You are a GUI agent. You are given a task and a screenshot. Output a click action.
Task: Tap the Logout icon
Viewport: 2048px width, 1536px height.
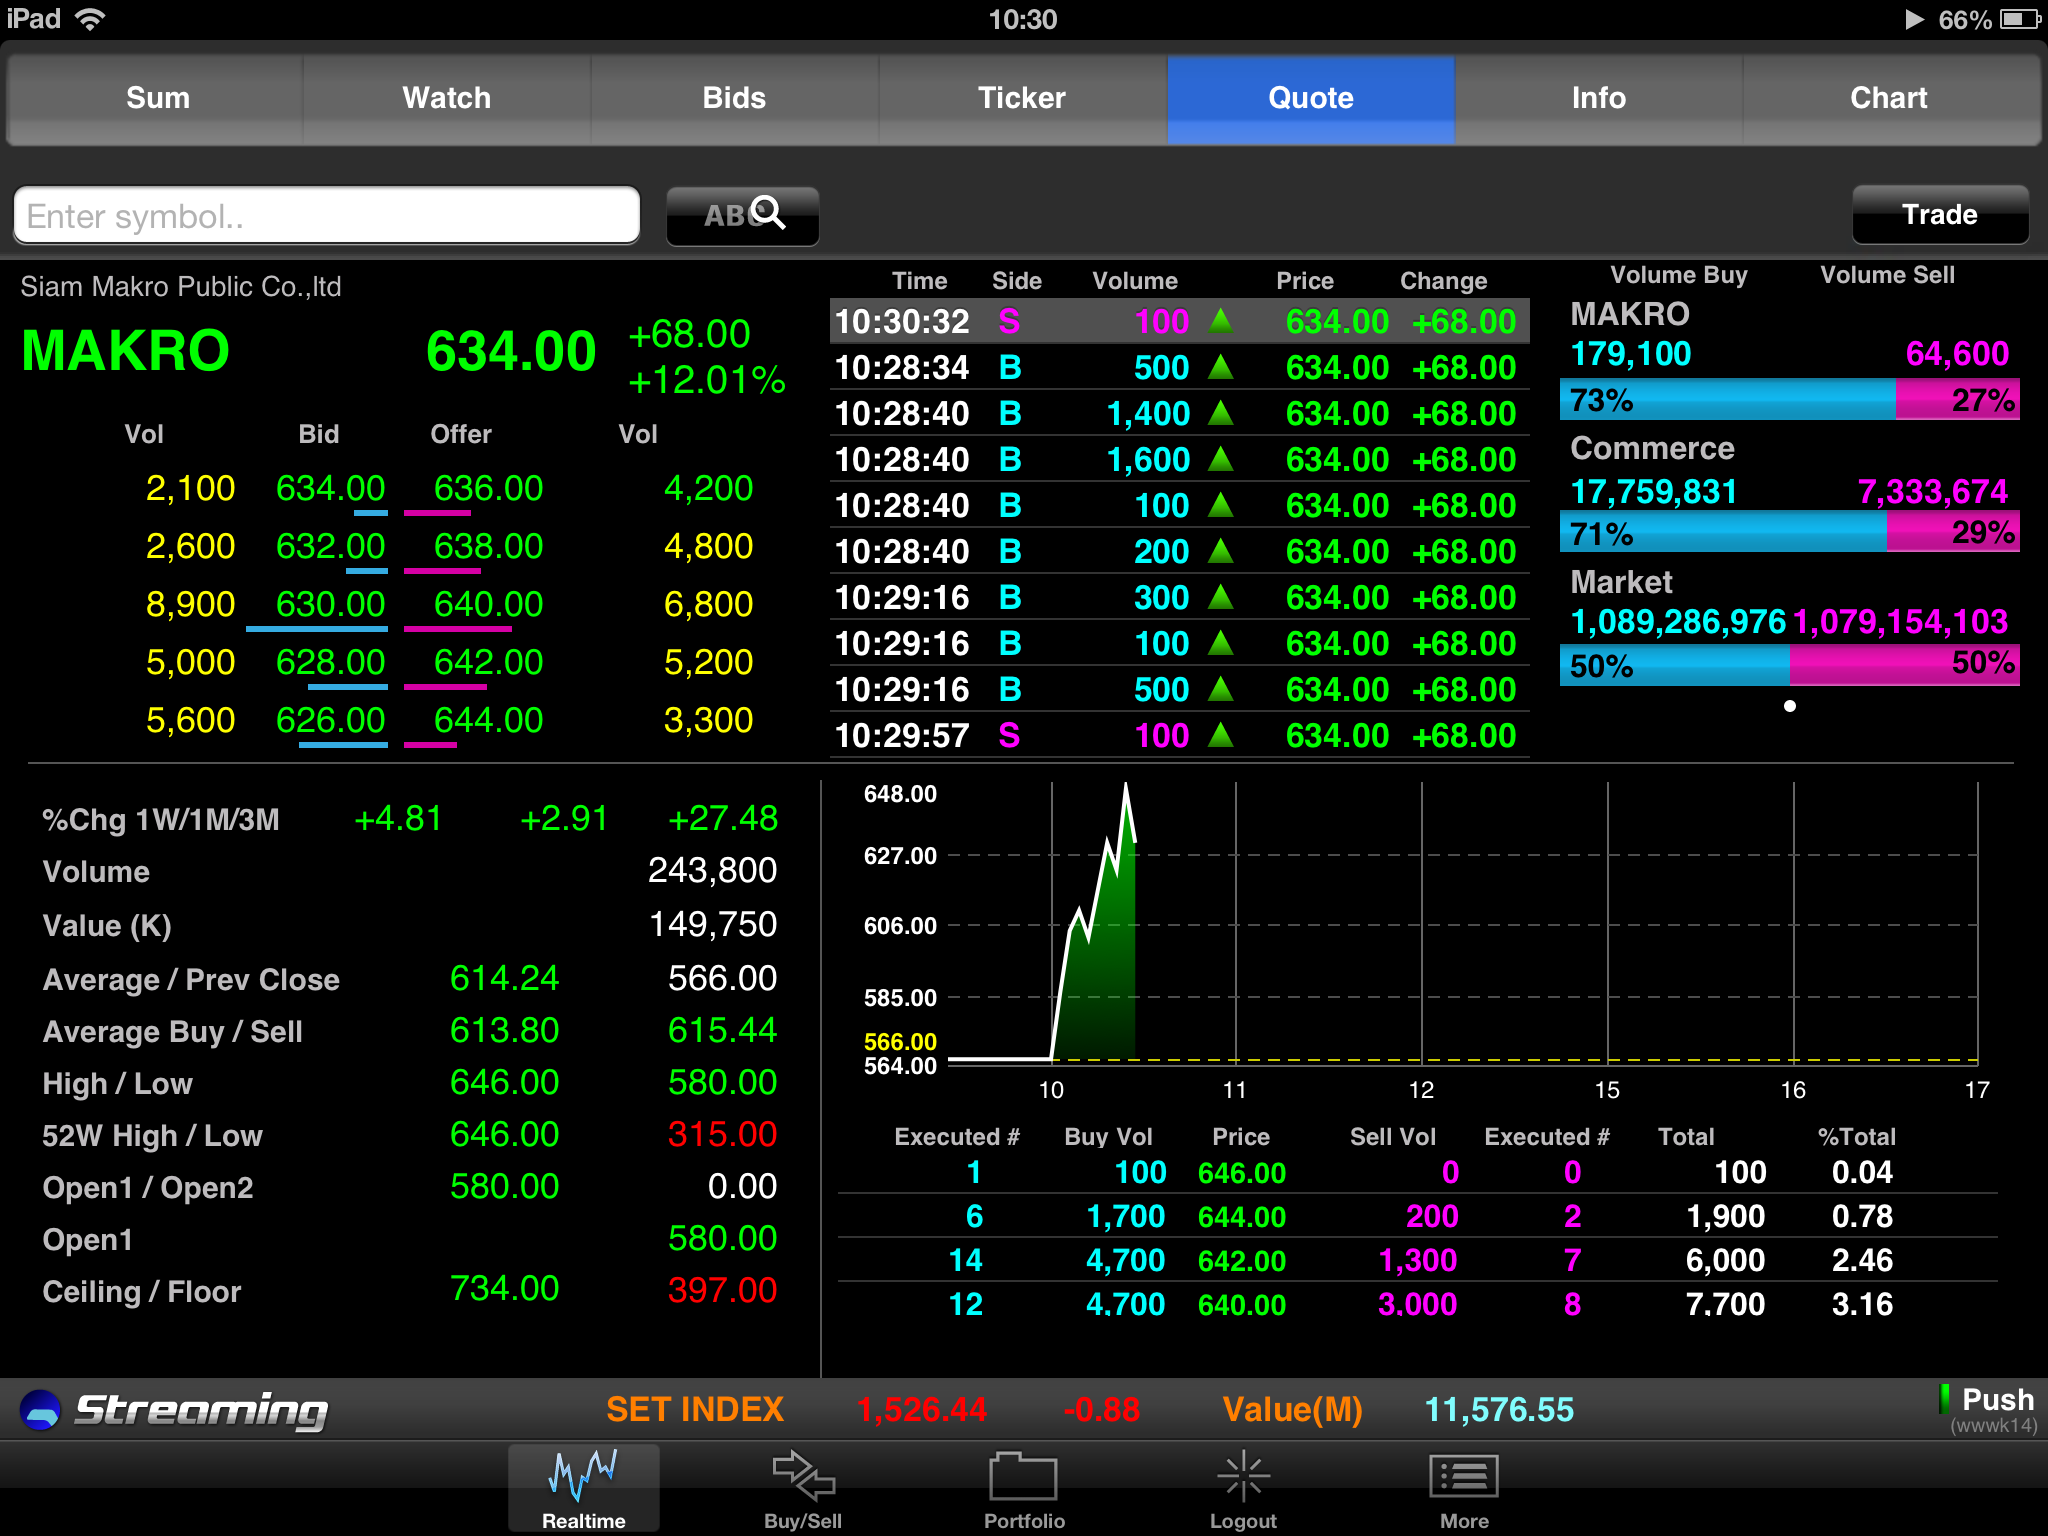pyautogui.click(x=1243, y=1487)
